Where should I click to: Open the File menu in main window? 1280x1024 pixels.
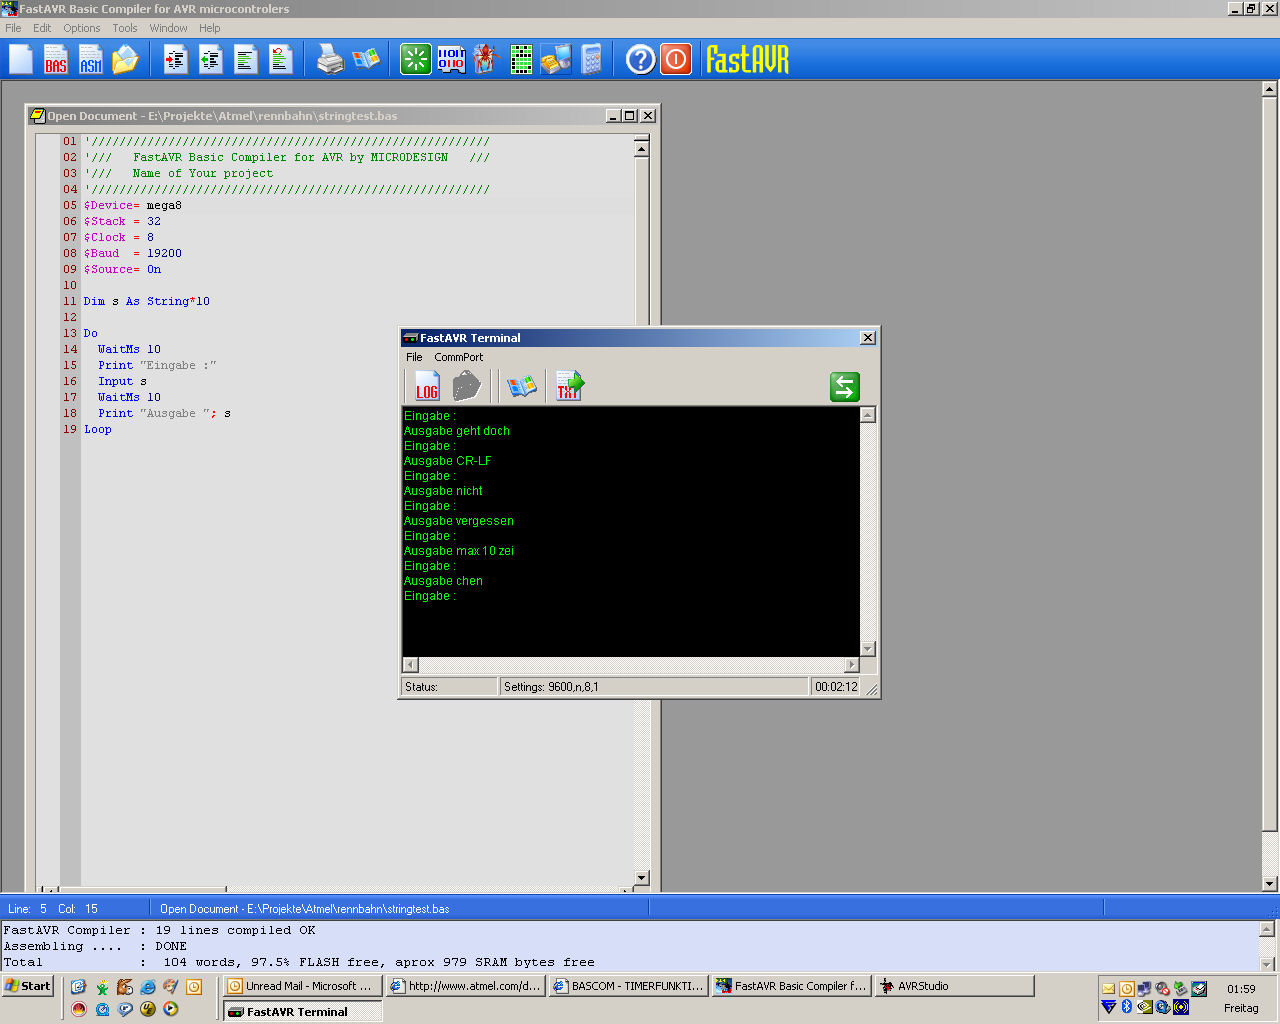(13, 28)
